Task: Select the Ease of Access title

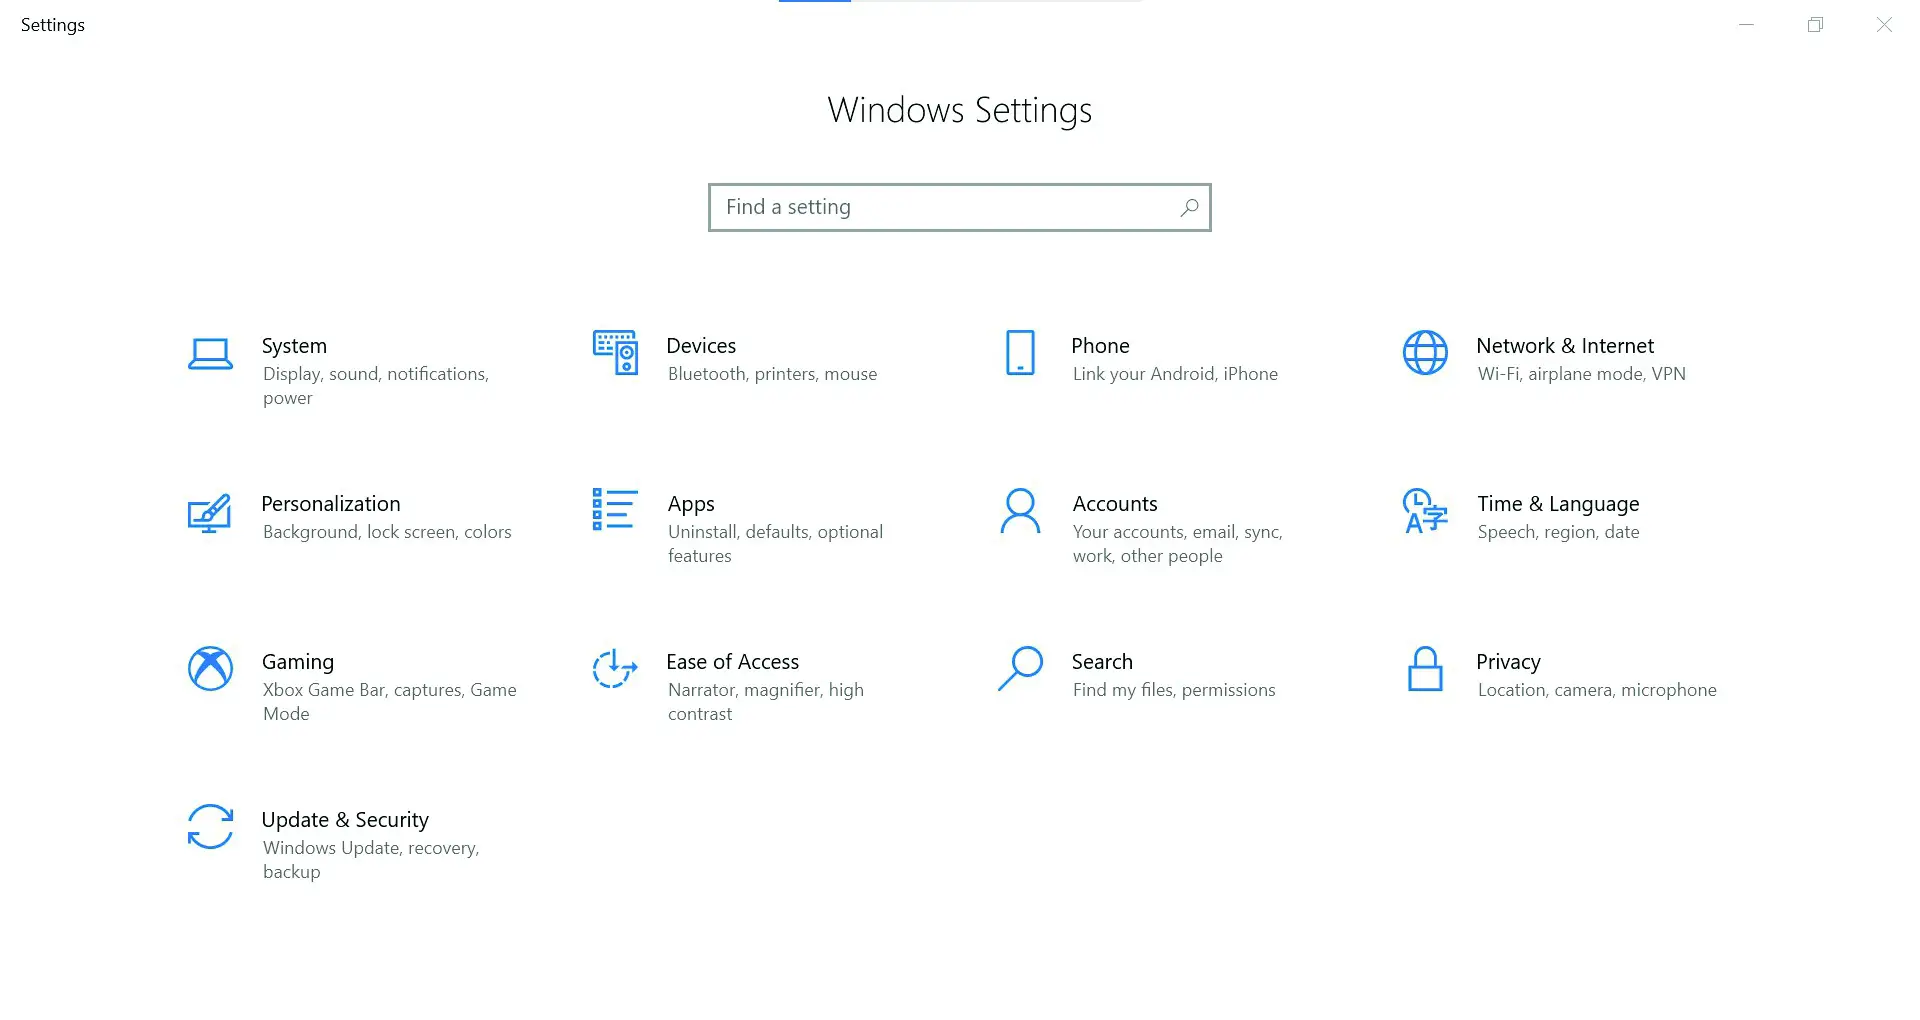Action: (x=733, y=662)
